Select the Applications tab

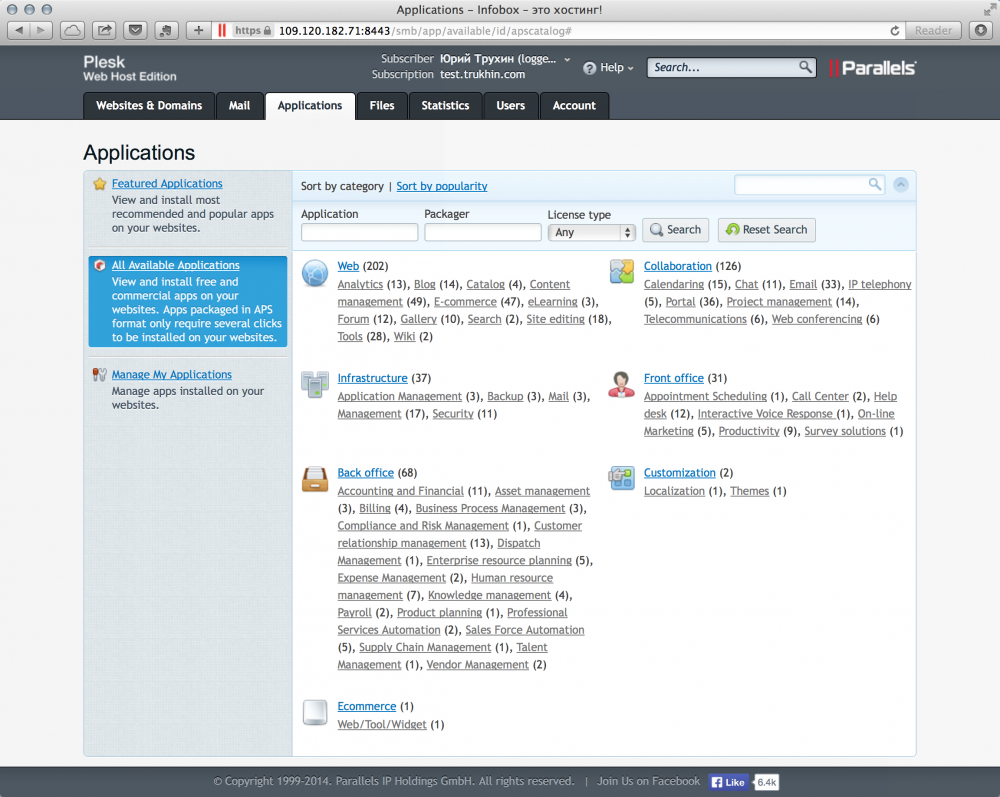(x=309, y=106)
